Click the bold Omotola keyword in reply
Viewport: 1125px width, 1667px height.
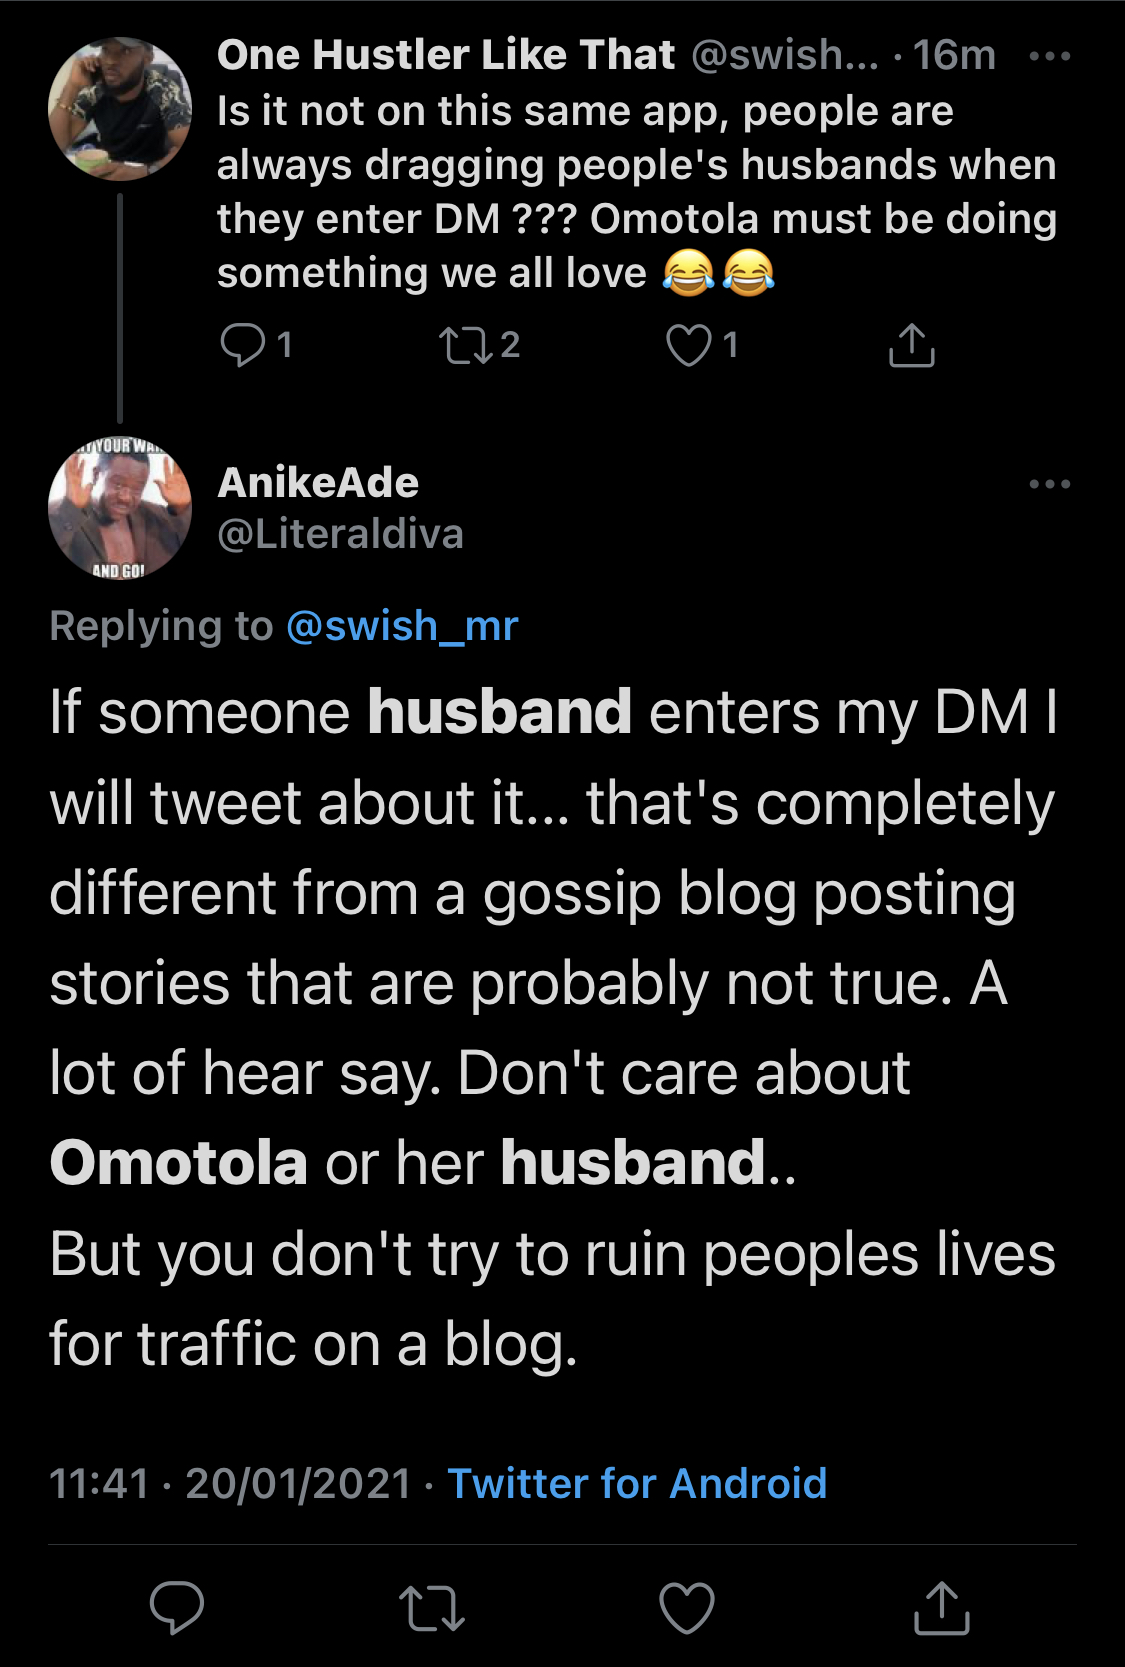(x=178, y=1163)
